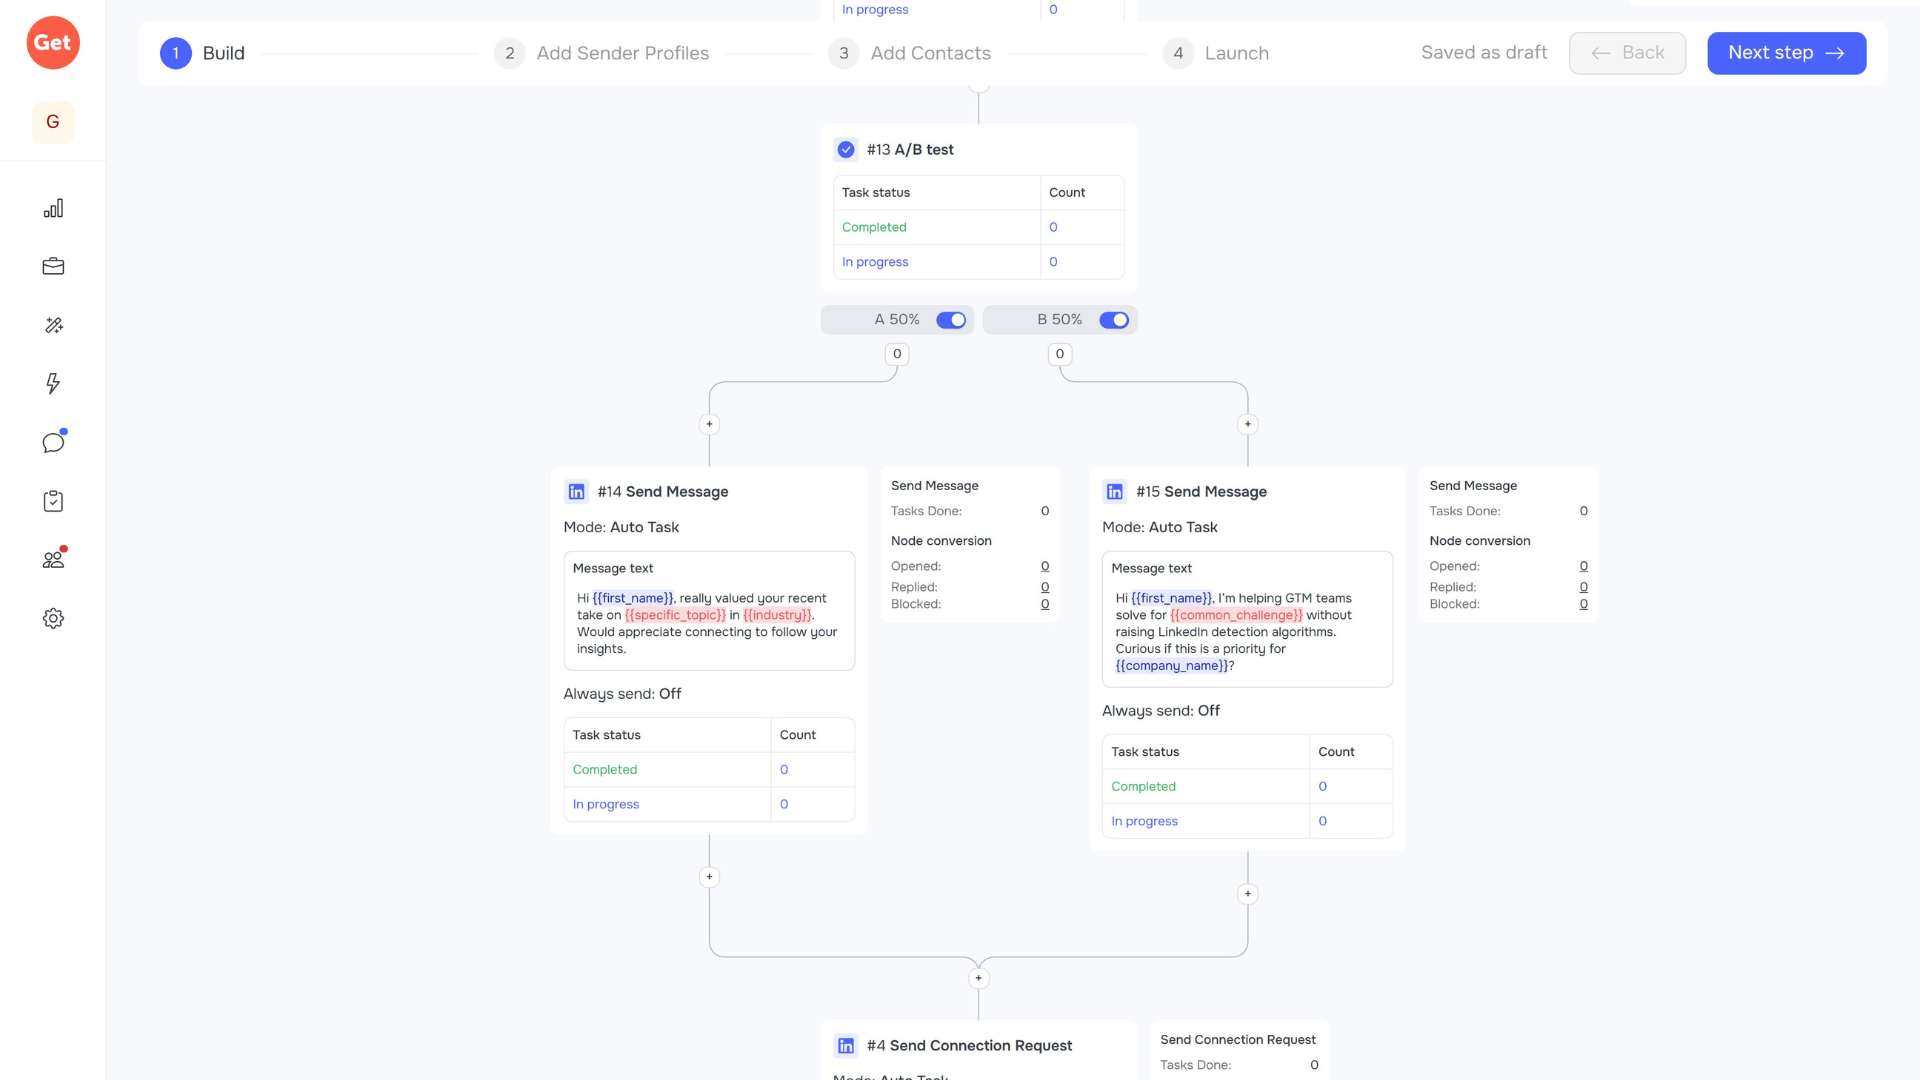
Task: Check the #13 A/B test checkbox
Action: (846, 150)
